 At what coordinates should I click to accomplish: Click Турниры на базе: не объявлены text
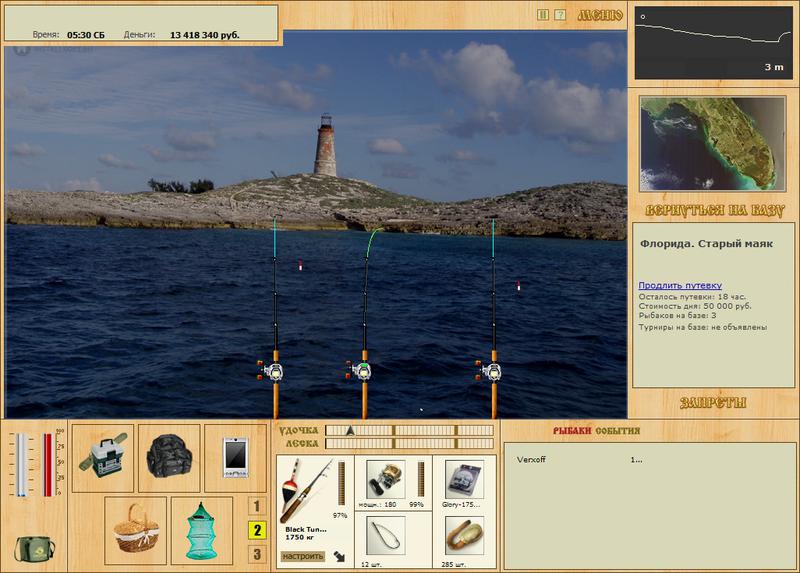click(703, 327)
